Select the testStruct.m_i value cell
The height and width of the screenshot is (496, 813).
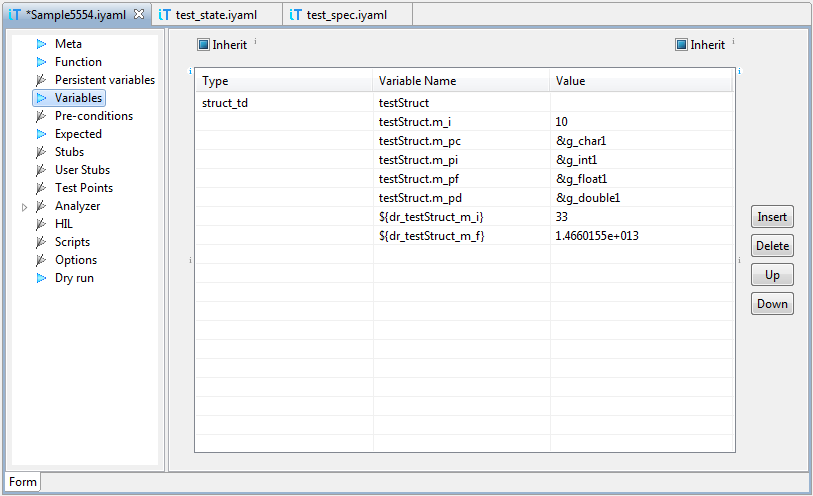pyautogui.click(x=641, y=122)
